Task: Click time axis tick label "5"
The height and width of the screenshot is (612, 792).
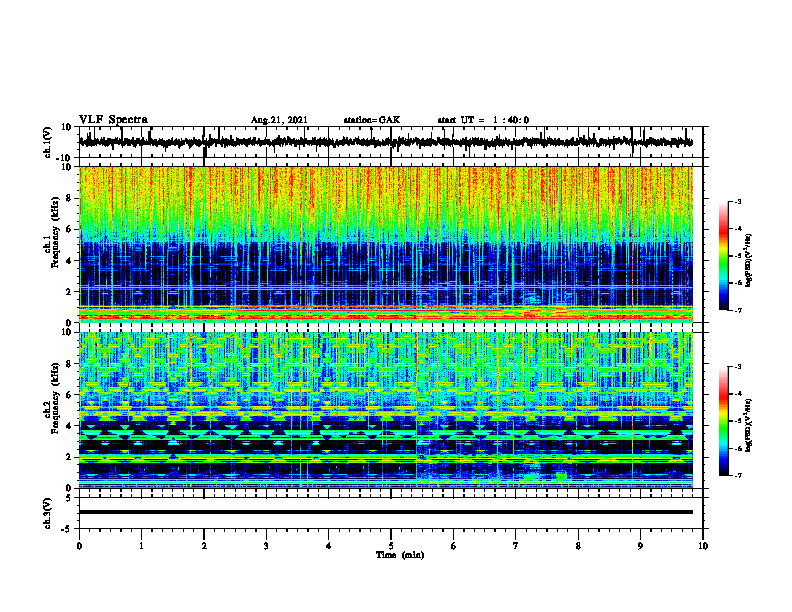Action: point(391,546)
